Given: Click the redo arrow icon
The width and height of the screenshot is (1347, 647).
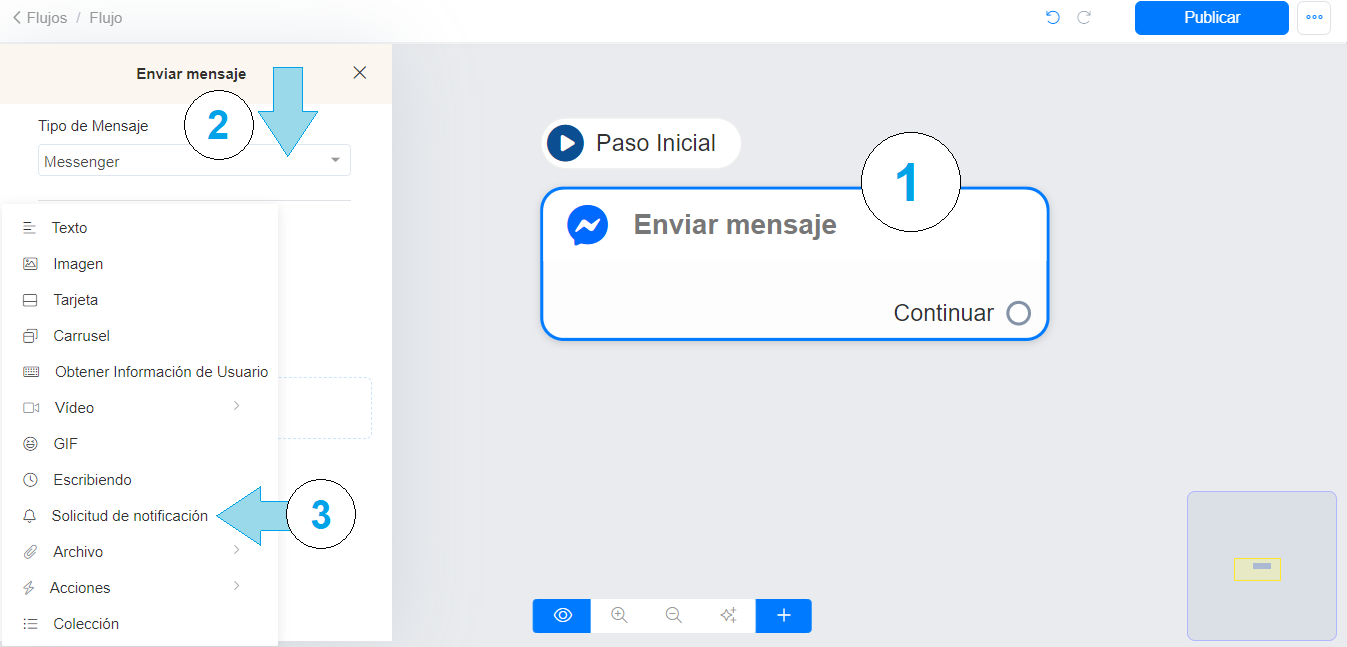Looking at the screenshot, I should coord(1084,18).
